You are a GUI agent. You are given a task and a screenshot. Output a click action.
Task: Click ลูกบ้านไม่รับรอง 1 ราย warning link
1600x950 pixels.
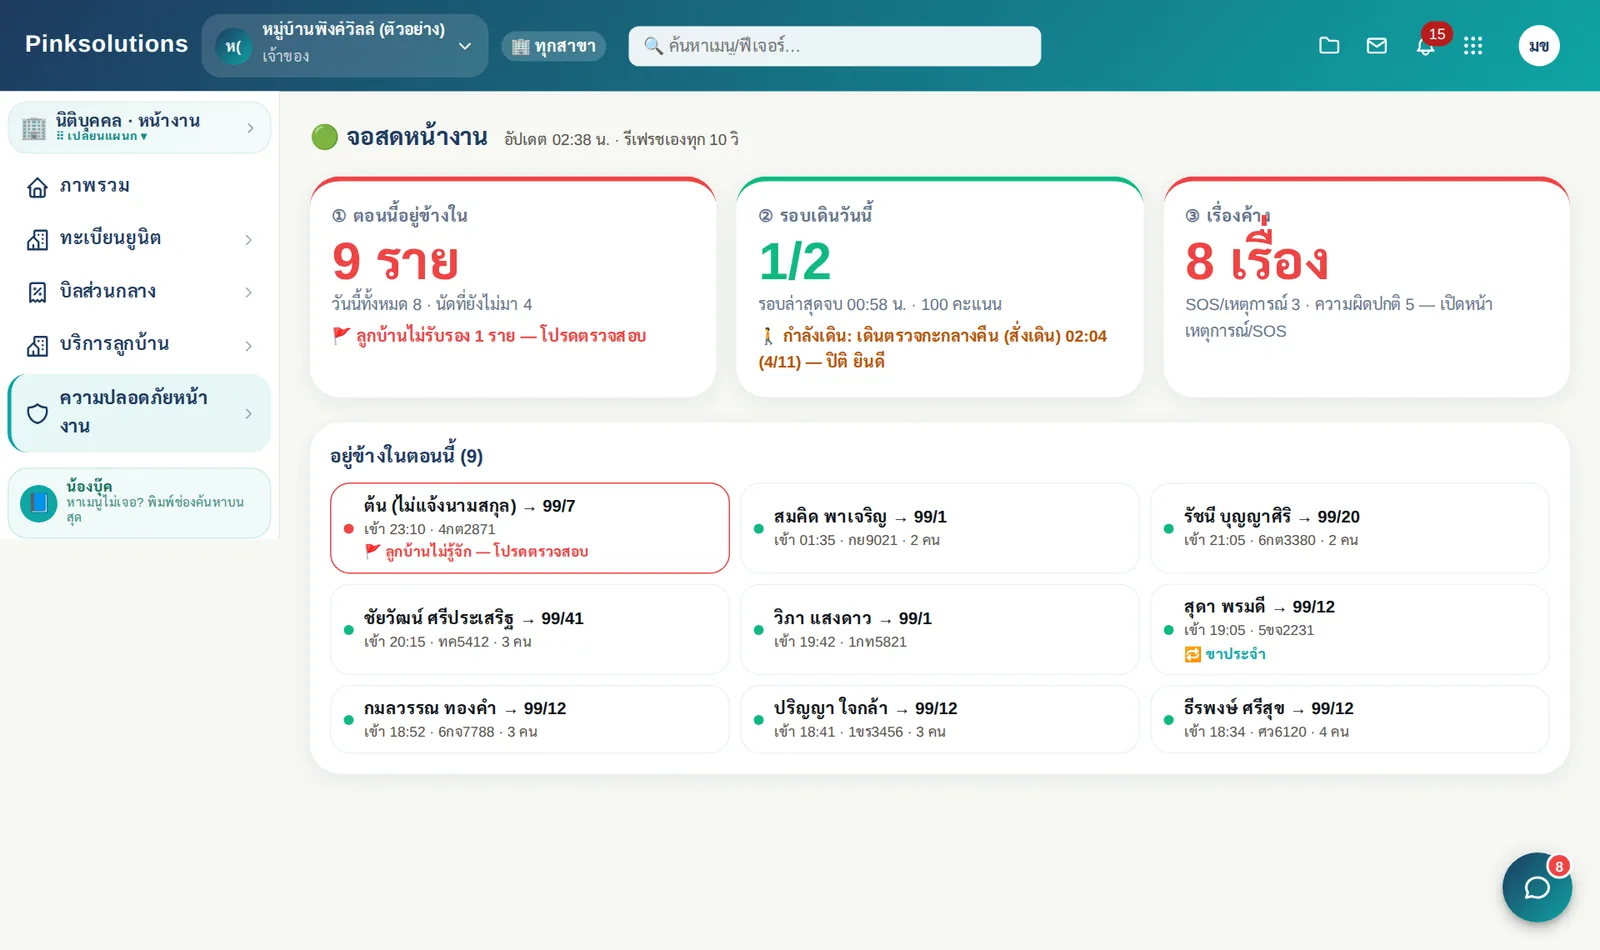pos(490,336)
